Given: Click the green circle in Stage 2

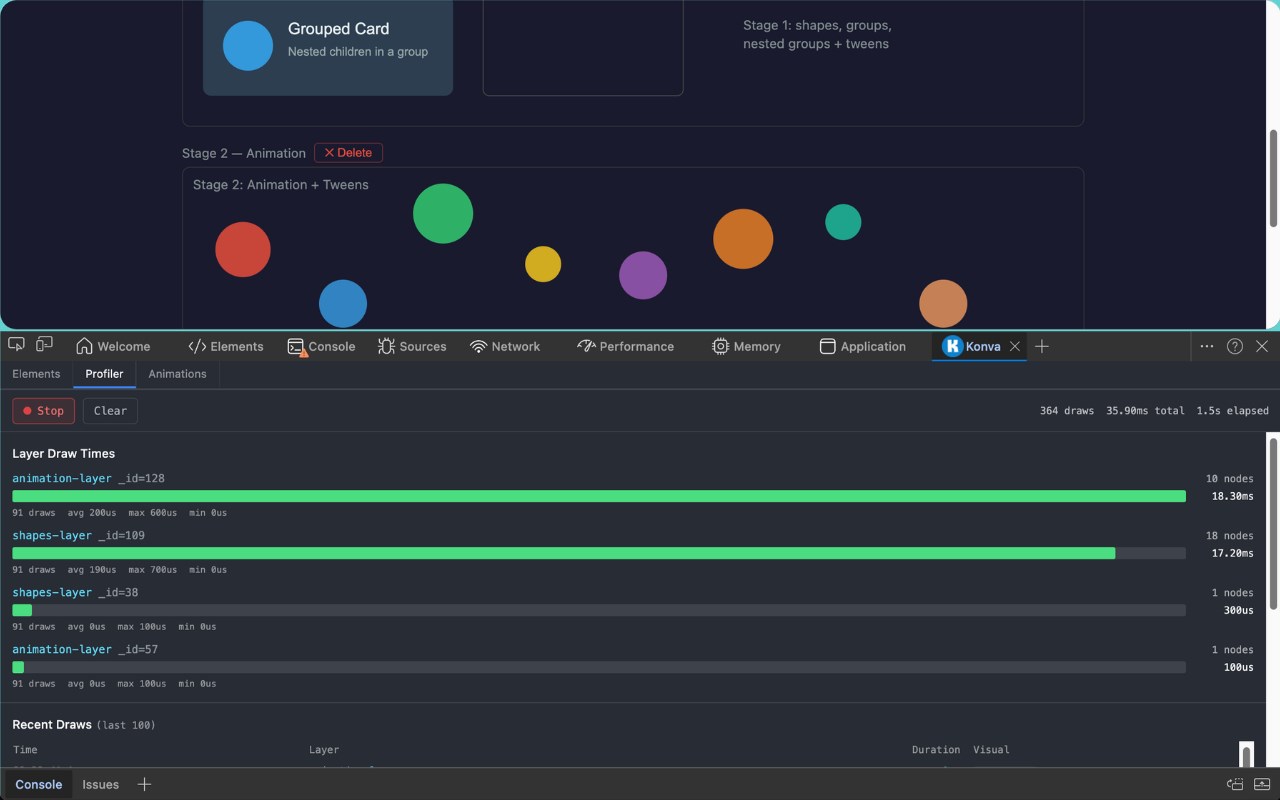Looking at the screenshot, I should (443, 213).
